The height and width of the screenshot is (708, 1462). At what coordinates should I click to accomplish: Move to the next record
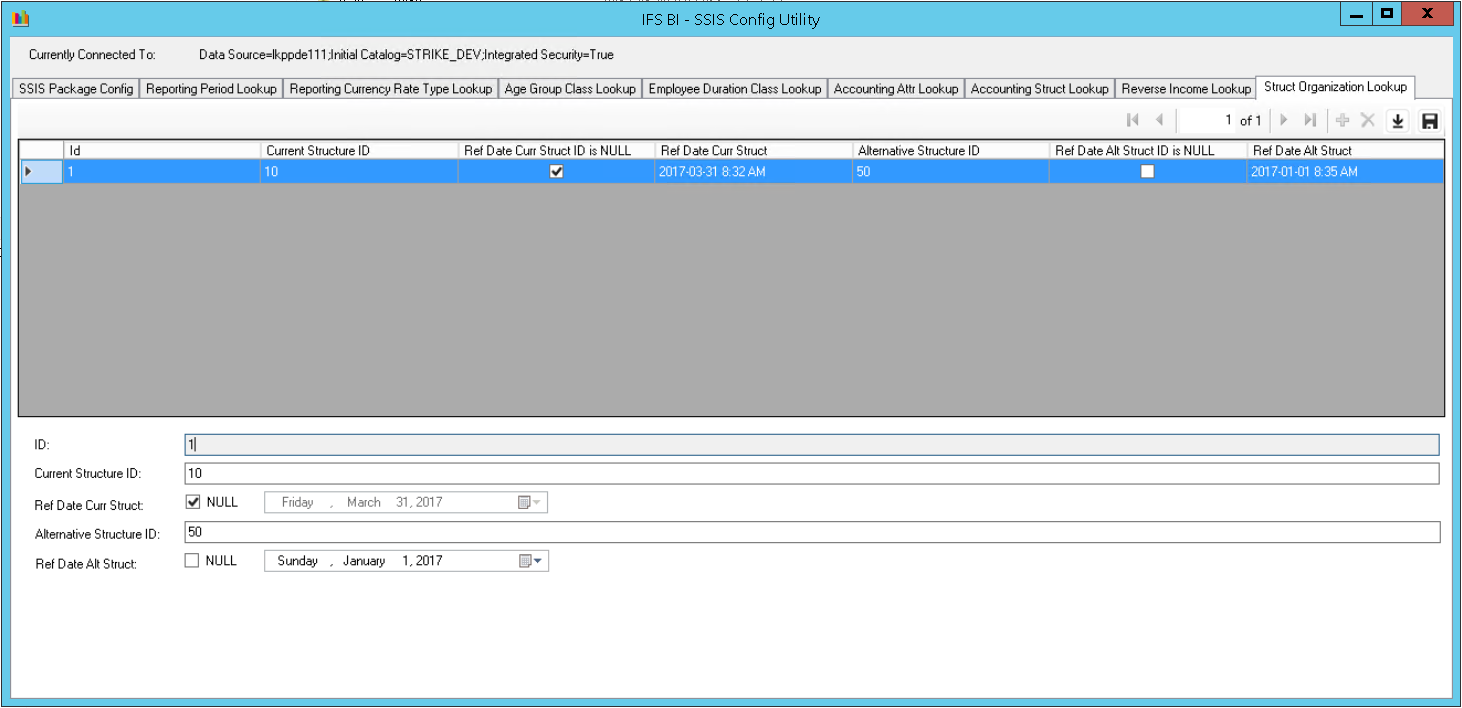tap(1284, 121)
